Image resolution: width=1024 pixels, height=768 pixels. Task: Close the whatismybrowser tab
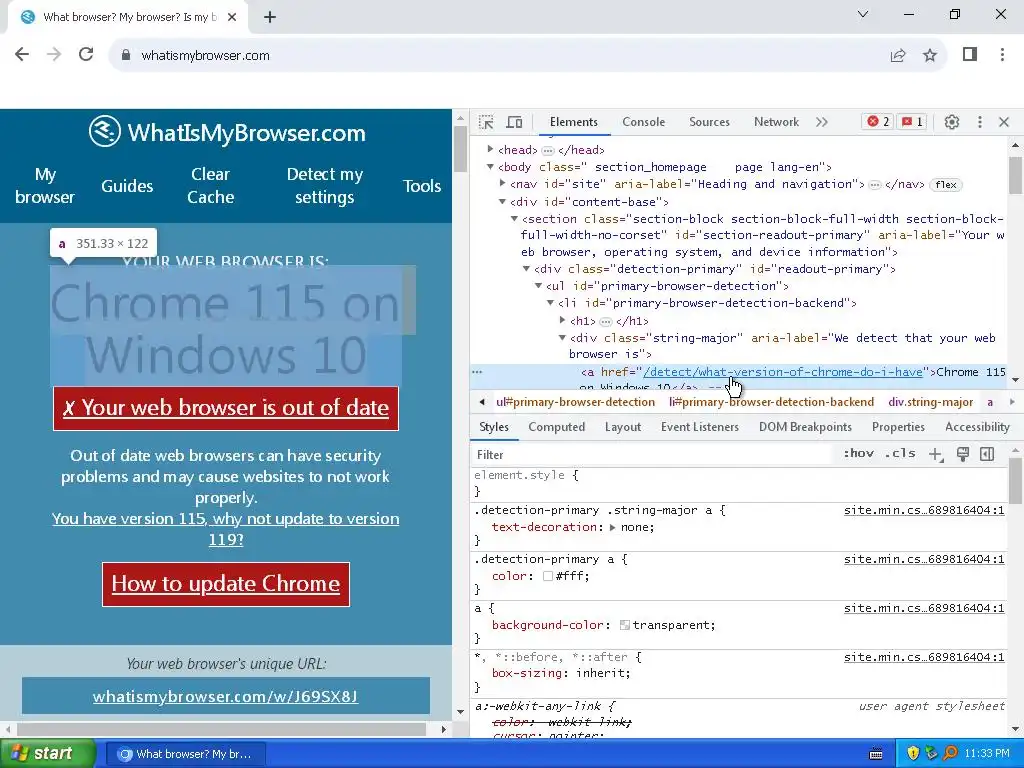click(x=232, y=18)
